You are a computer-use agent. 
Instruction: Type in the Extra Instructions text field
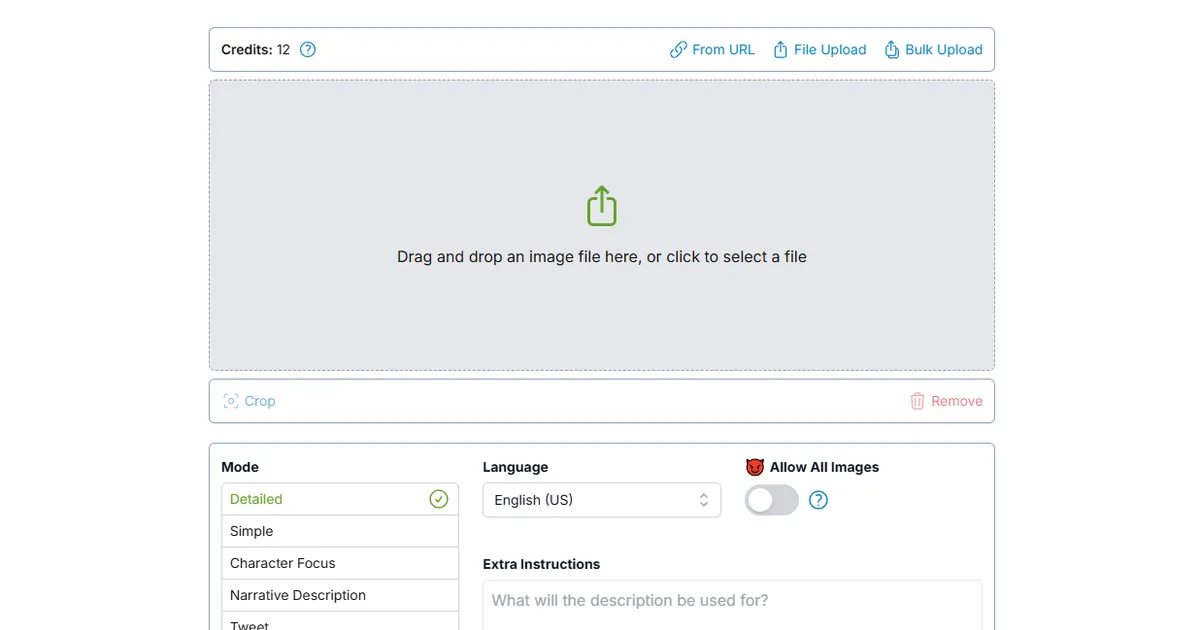[732, 604]
